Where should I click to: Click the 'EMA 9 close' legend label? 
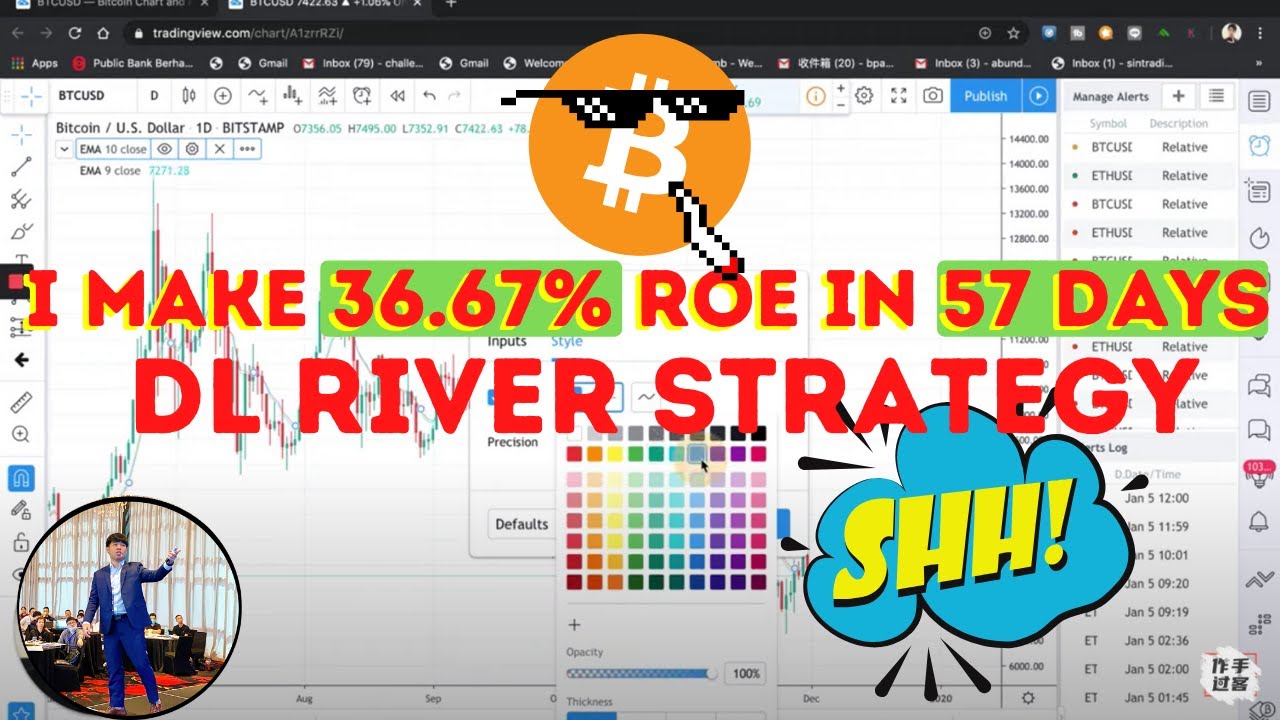pos(110,171)
